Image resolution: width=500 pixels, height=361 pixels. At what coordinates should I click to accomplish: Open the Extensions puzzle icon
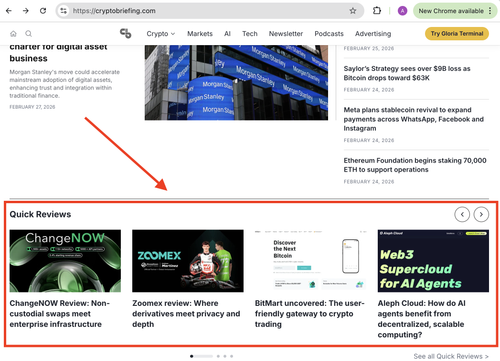coord(377,11)
